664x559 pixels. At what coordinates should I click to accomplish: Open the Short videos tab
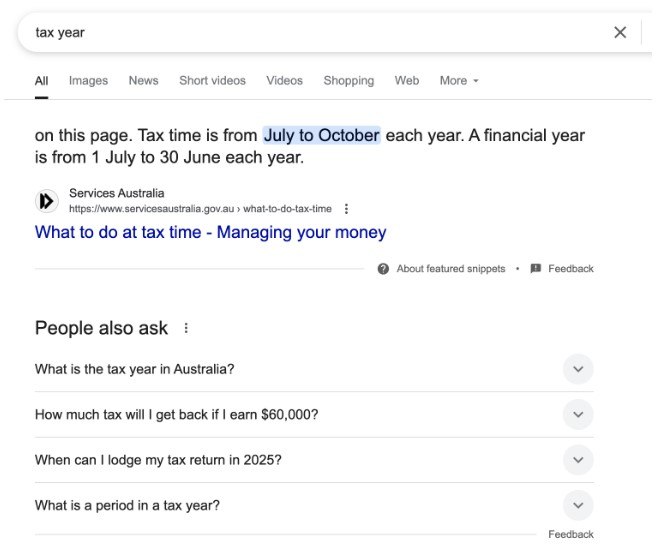pyautogui.click(x=213, y=80)
